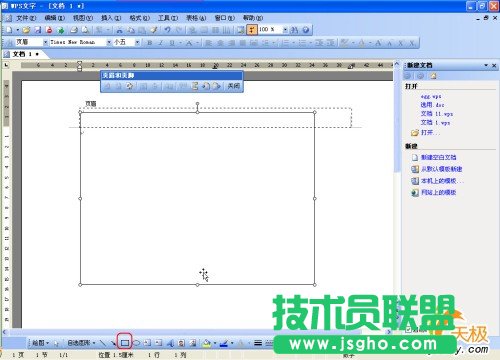Image resolution: width=500 pixels, height=360 pixels.
Task: Toggle Bold formatting
Action: [x=150, y=43]
